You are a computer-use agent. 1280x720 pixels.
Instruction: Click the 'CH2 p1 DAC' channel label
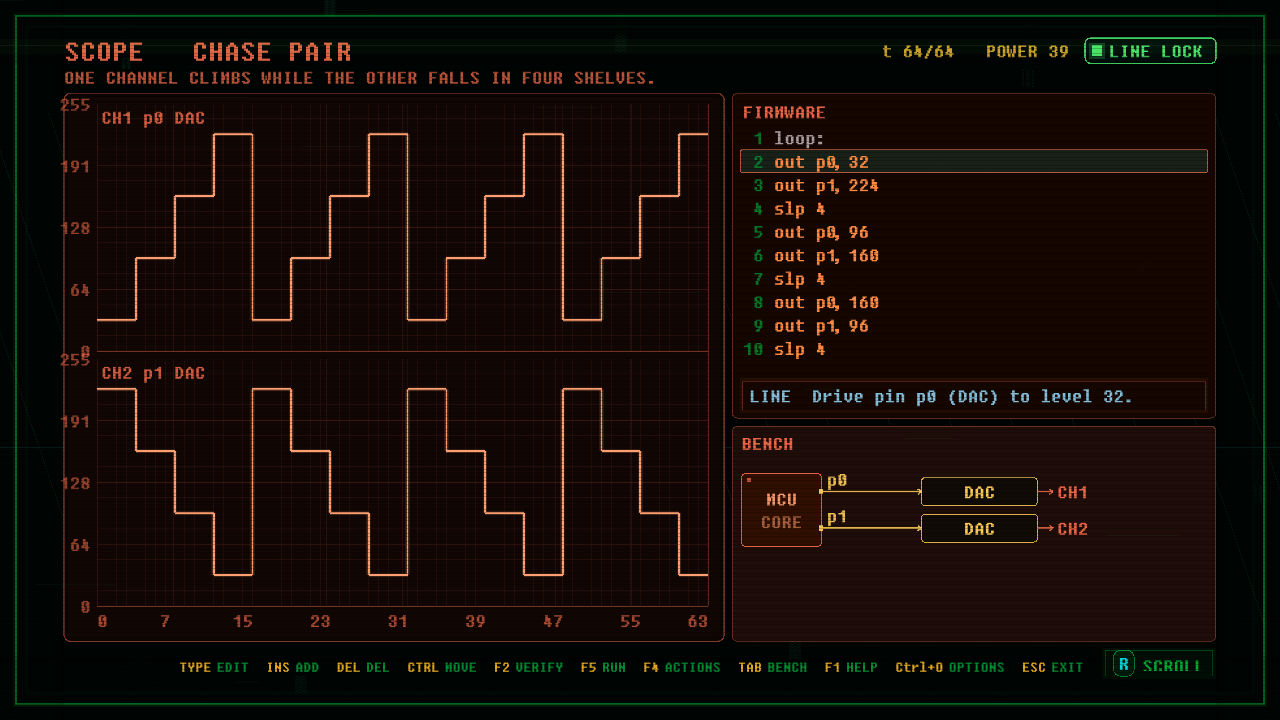(153, 373)
